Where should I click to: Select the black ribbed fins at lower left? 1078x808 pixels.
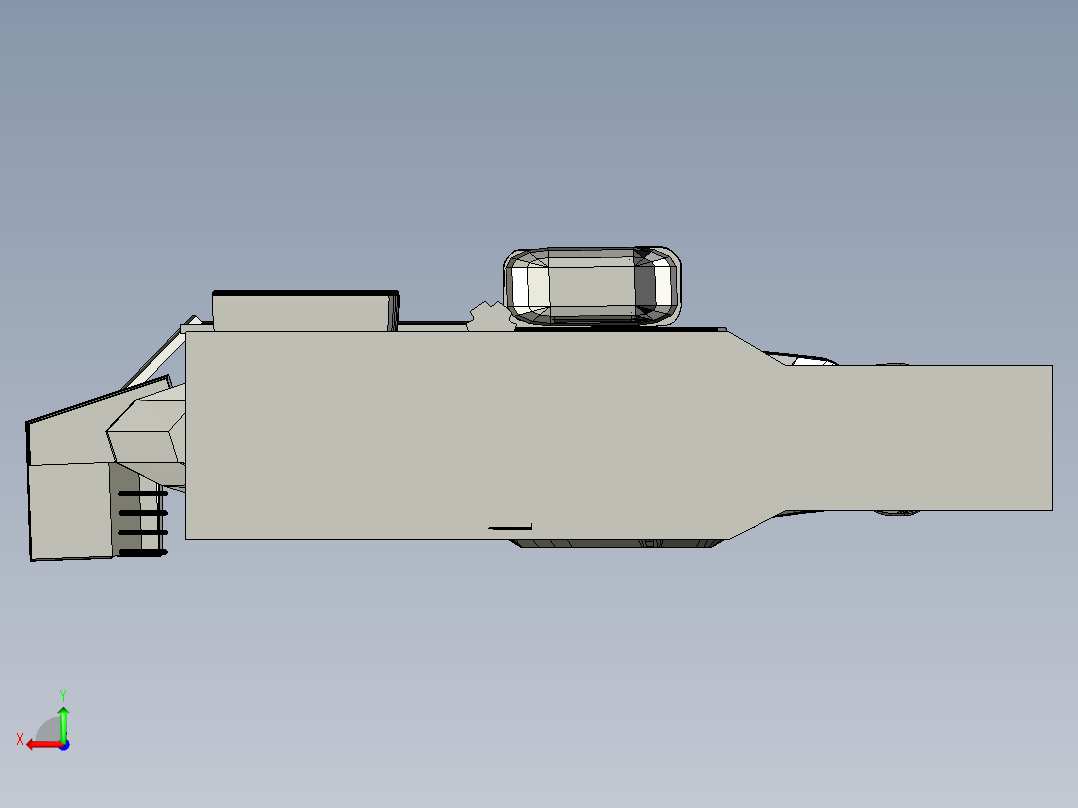tap(143, 523)
